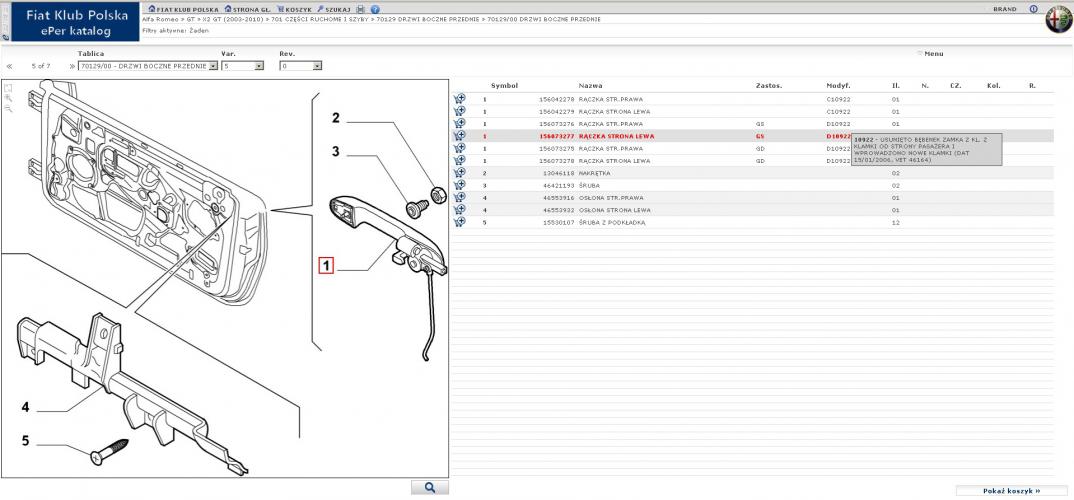1074x500 pixels.
Task: Click add-to-cart icon for ŚRUBA Z PODKŁADKĄ
Action: [x=459, y=222]
